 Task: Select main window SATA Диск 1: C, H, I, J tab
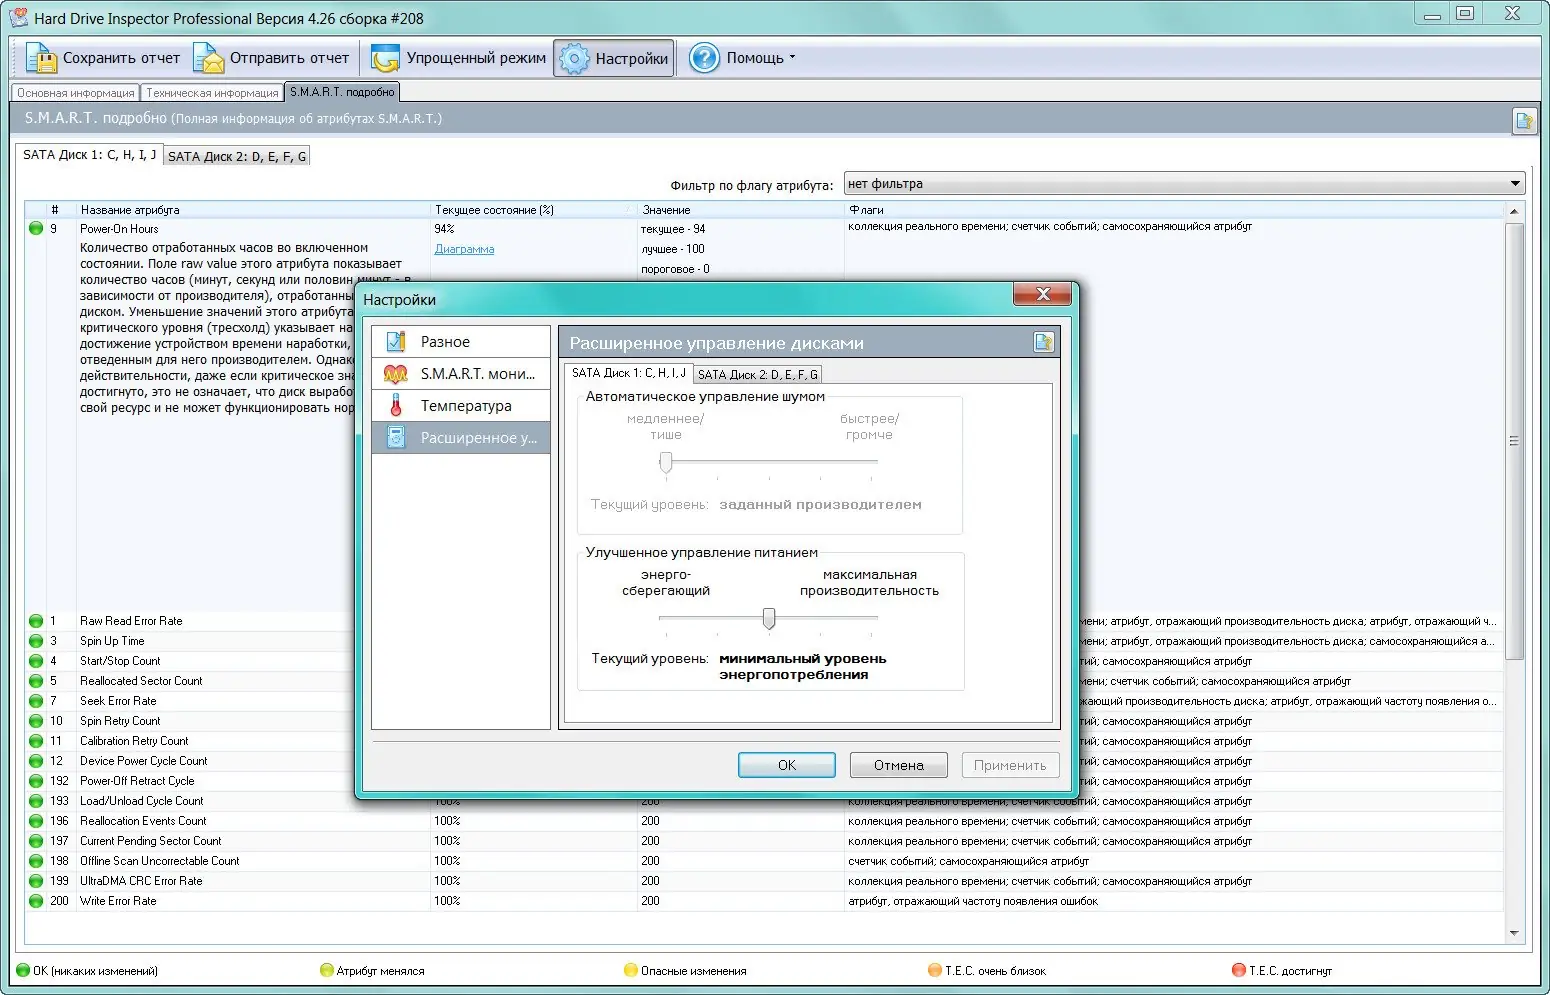click(x=89, y=155)
